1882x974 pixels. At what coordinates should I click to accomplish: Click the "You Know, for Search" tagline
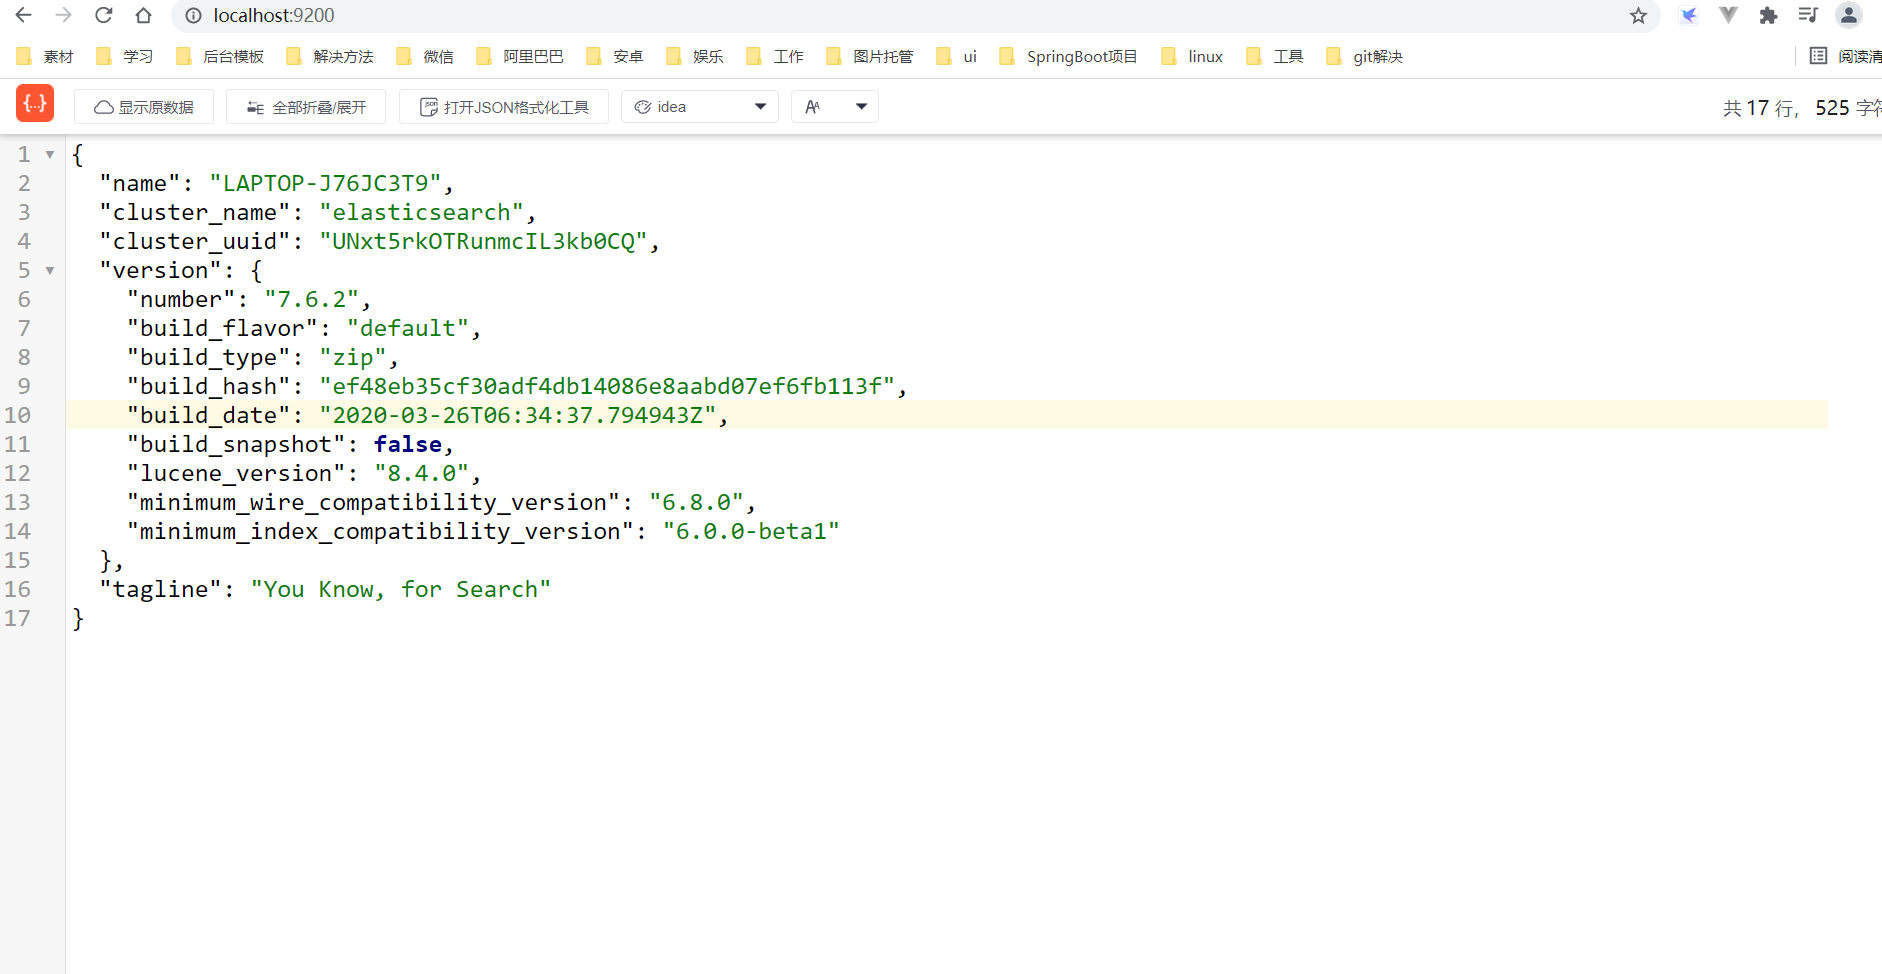pos(401,590)
